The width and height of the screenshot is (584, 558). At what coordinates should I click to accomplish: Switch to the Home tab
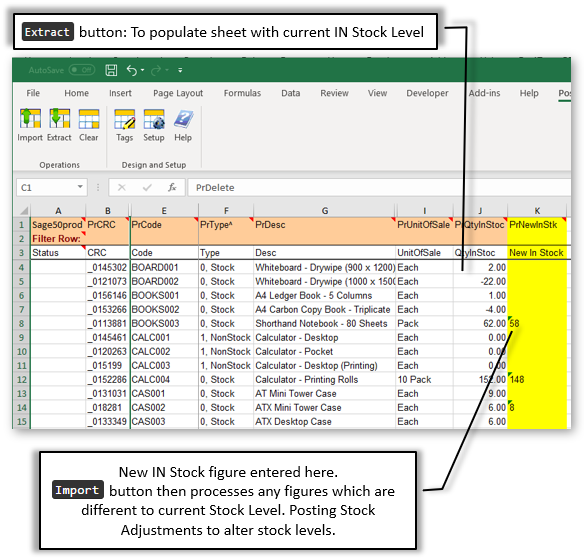tap(76, 93)
